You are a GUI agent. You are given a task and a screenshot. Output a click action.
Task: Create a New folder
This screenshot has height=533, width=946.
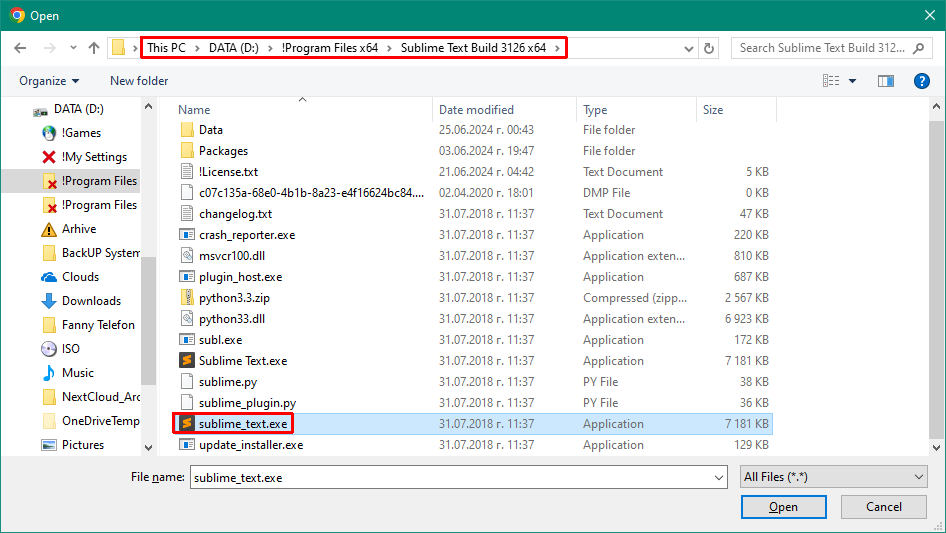tap(139, 81)
